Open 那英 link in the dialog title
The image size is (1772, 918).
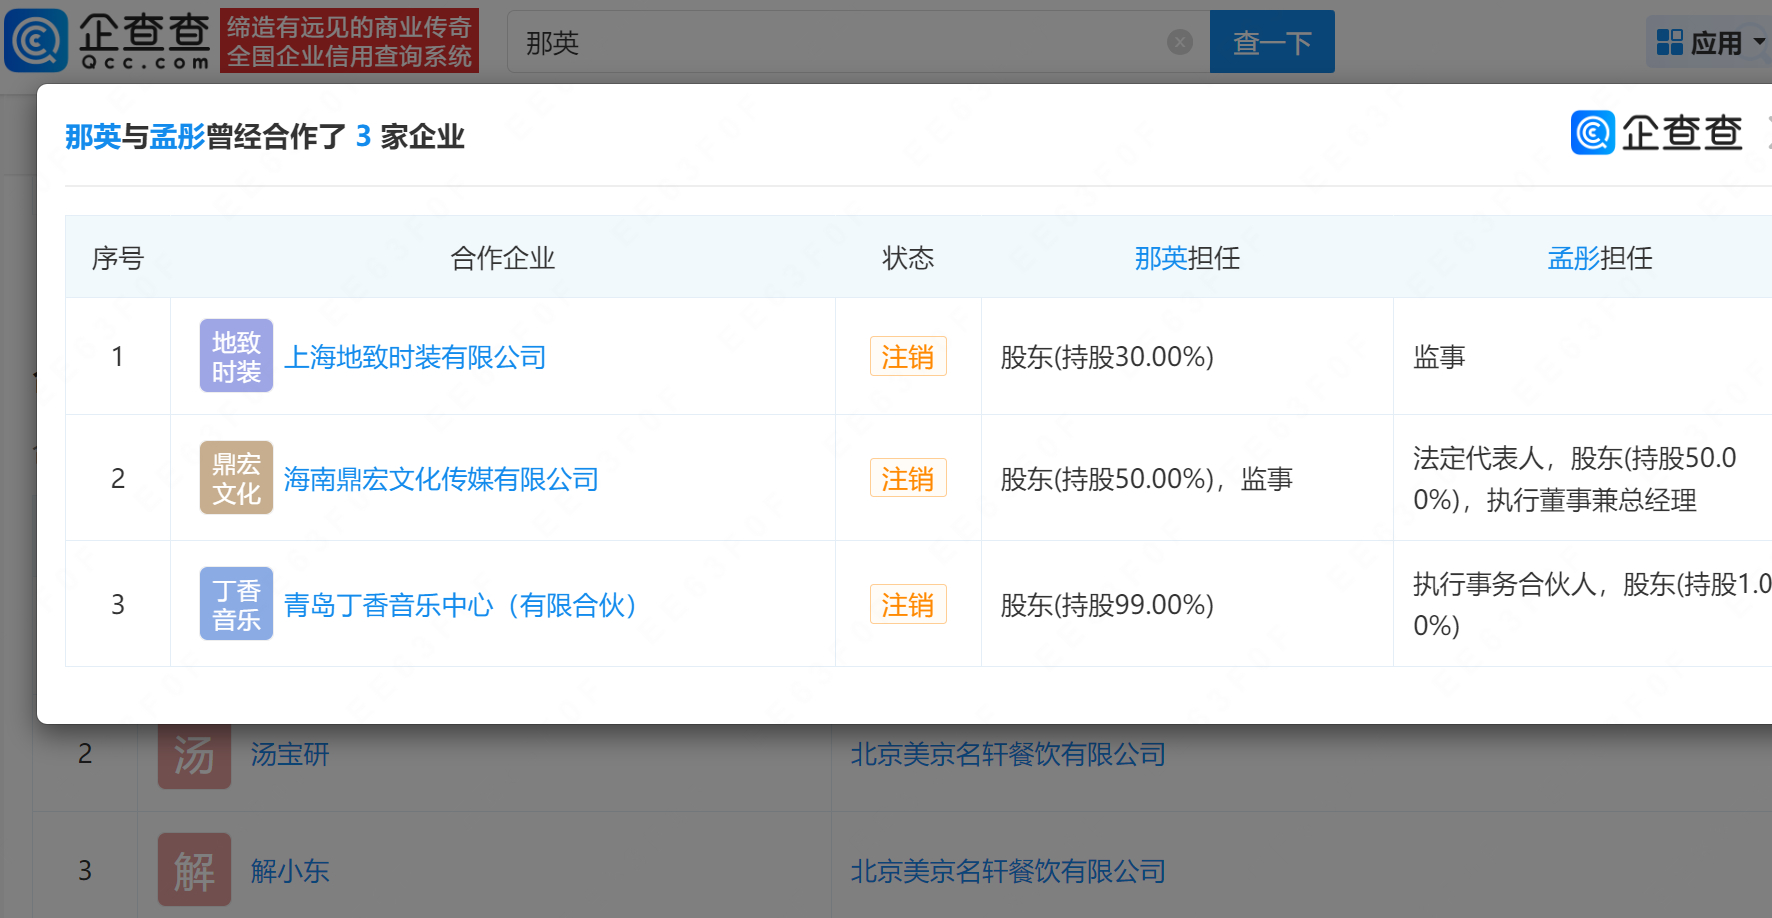coord(93,136)
